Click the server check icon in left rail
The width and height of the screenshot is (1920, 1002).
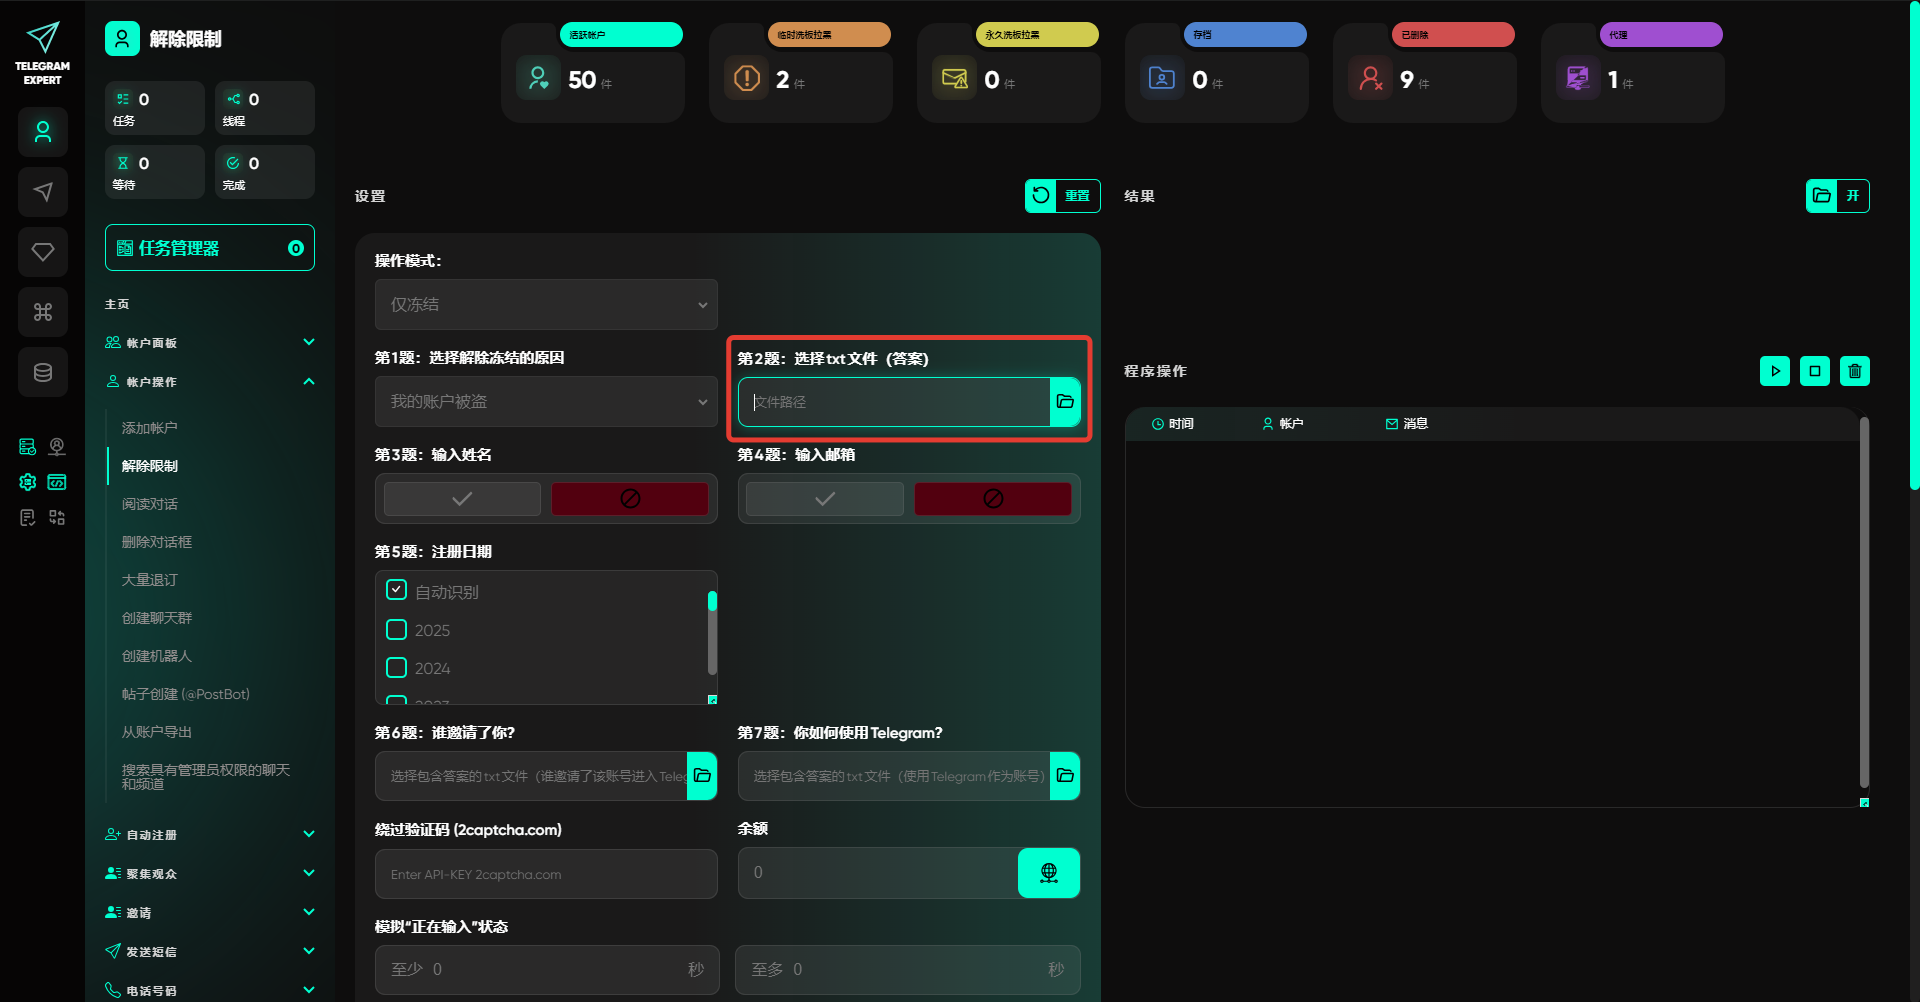(28, 447)
